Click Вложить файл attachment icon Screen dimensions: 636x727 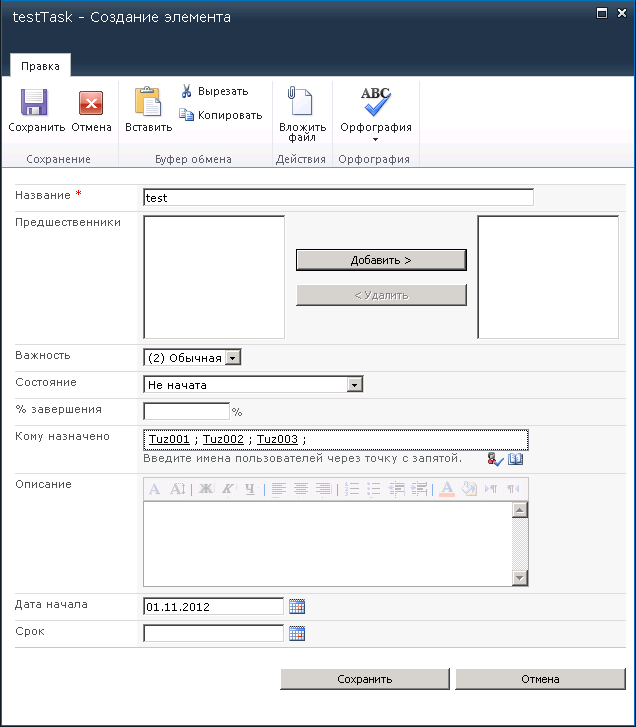[x=302, y=104]
